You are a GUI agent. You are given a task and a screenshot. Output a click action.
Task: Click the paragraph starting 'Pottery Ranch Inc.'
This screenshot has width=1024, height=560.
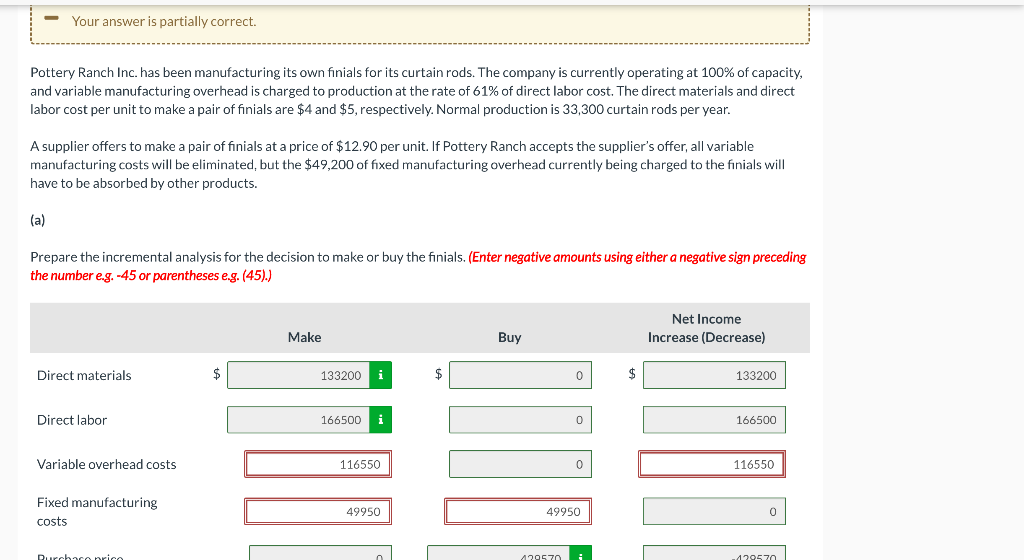(x=417, y=91)
